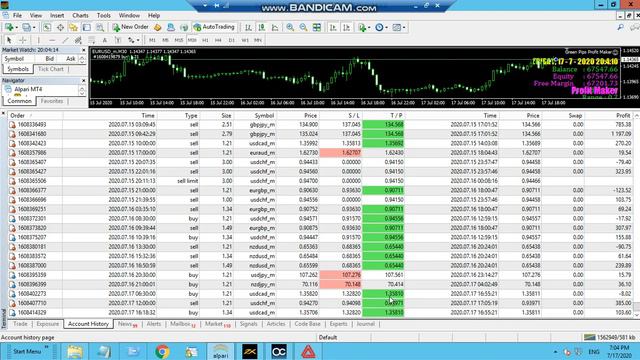Select the Horizontal Line drawing tool
This screenshot has height=360, width=640.
pos(52,40)
